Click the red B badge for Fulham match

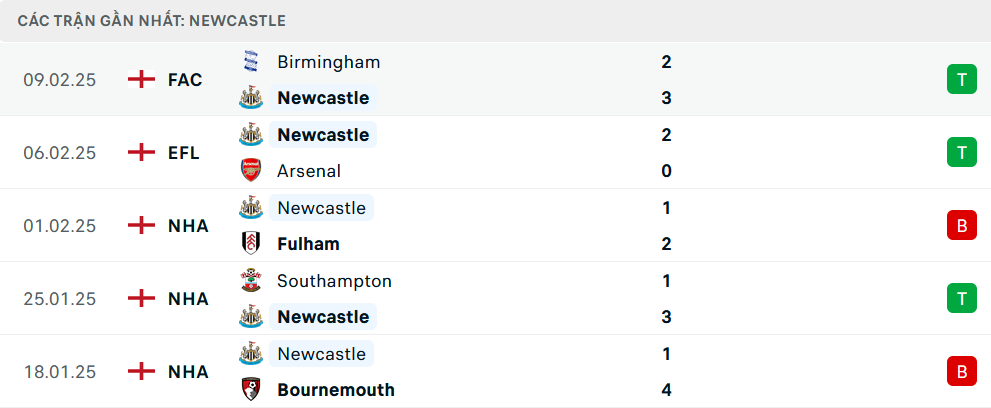[961, 226]
